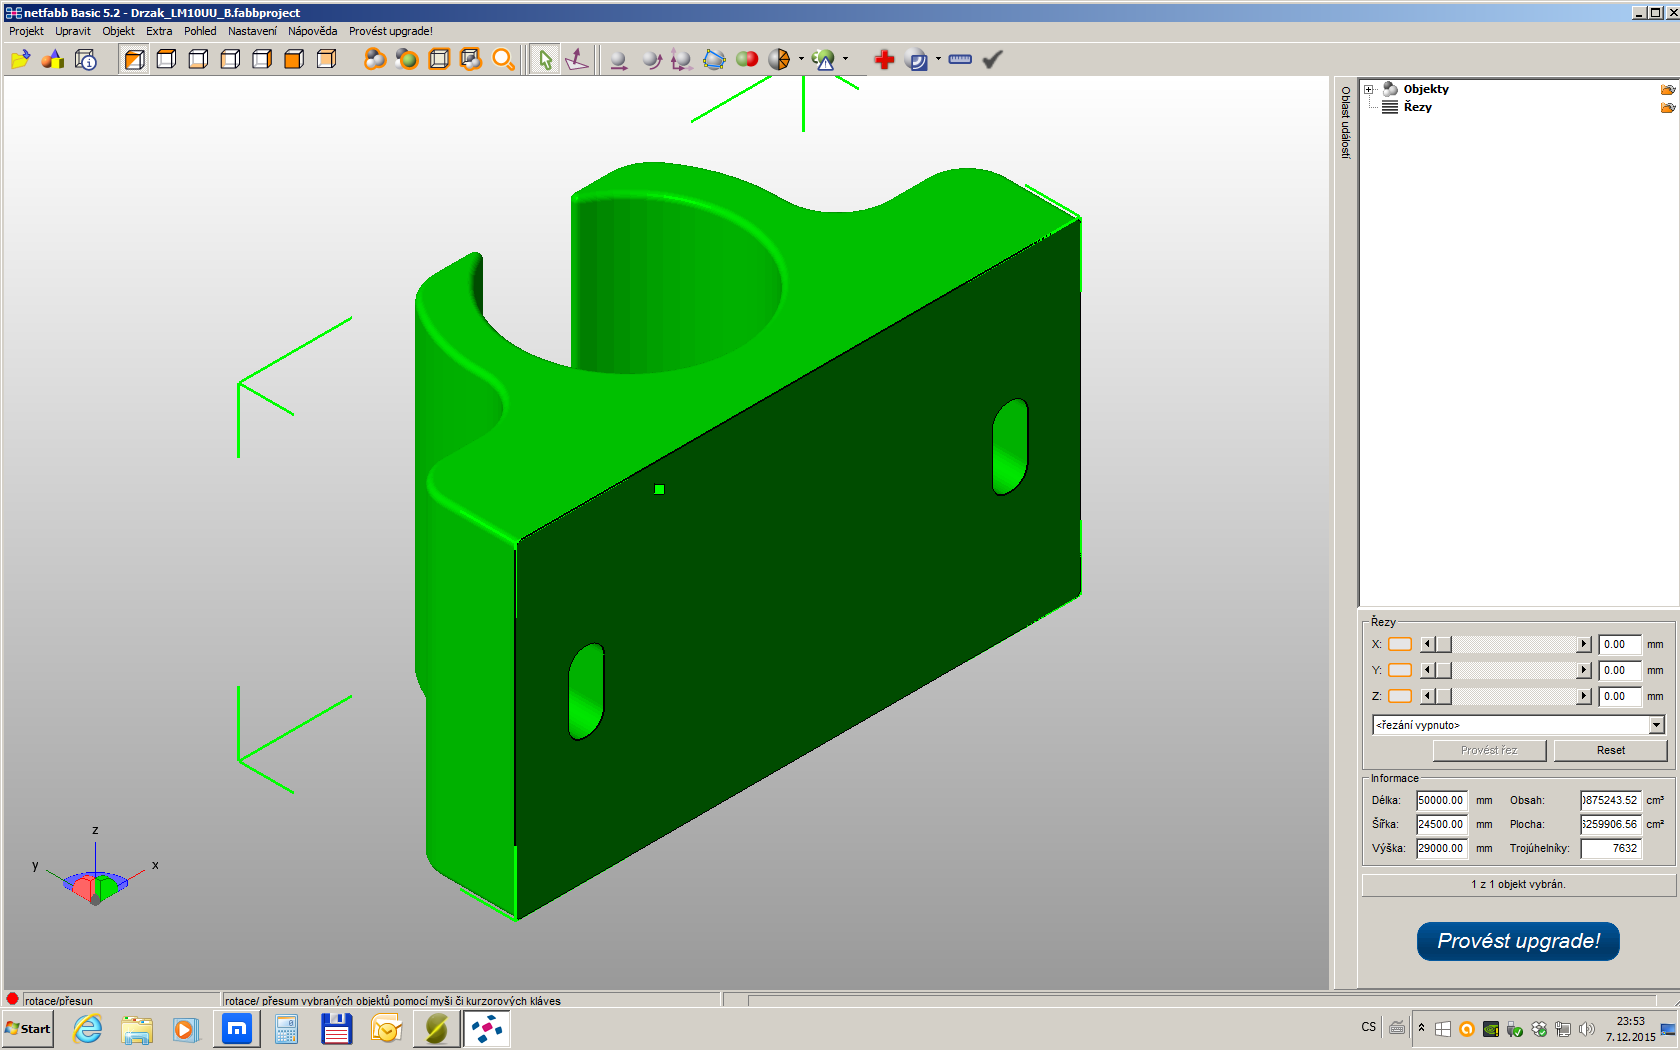This screenshot has height=1050, width=1680.
Task: Activate the green arrow selection tool
Action: coord(545,60)
